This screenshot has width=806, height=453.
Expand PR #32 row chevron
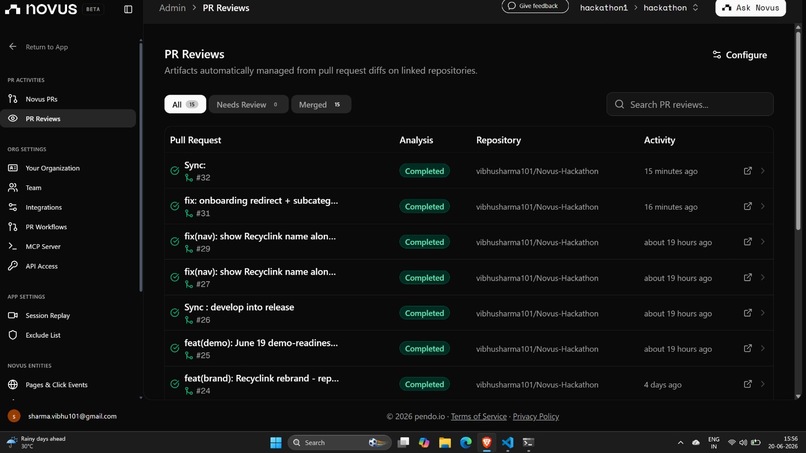(x=763, y=171)
